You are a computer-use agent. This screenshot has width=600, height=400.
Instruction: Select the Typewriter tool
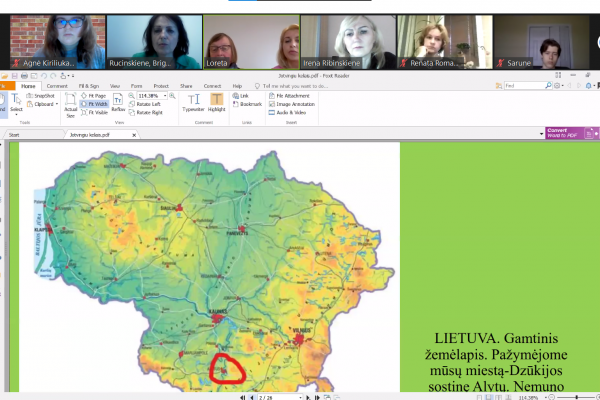click(193, 102)
